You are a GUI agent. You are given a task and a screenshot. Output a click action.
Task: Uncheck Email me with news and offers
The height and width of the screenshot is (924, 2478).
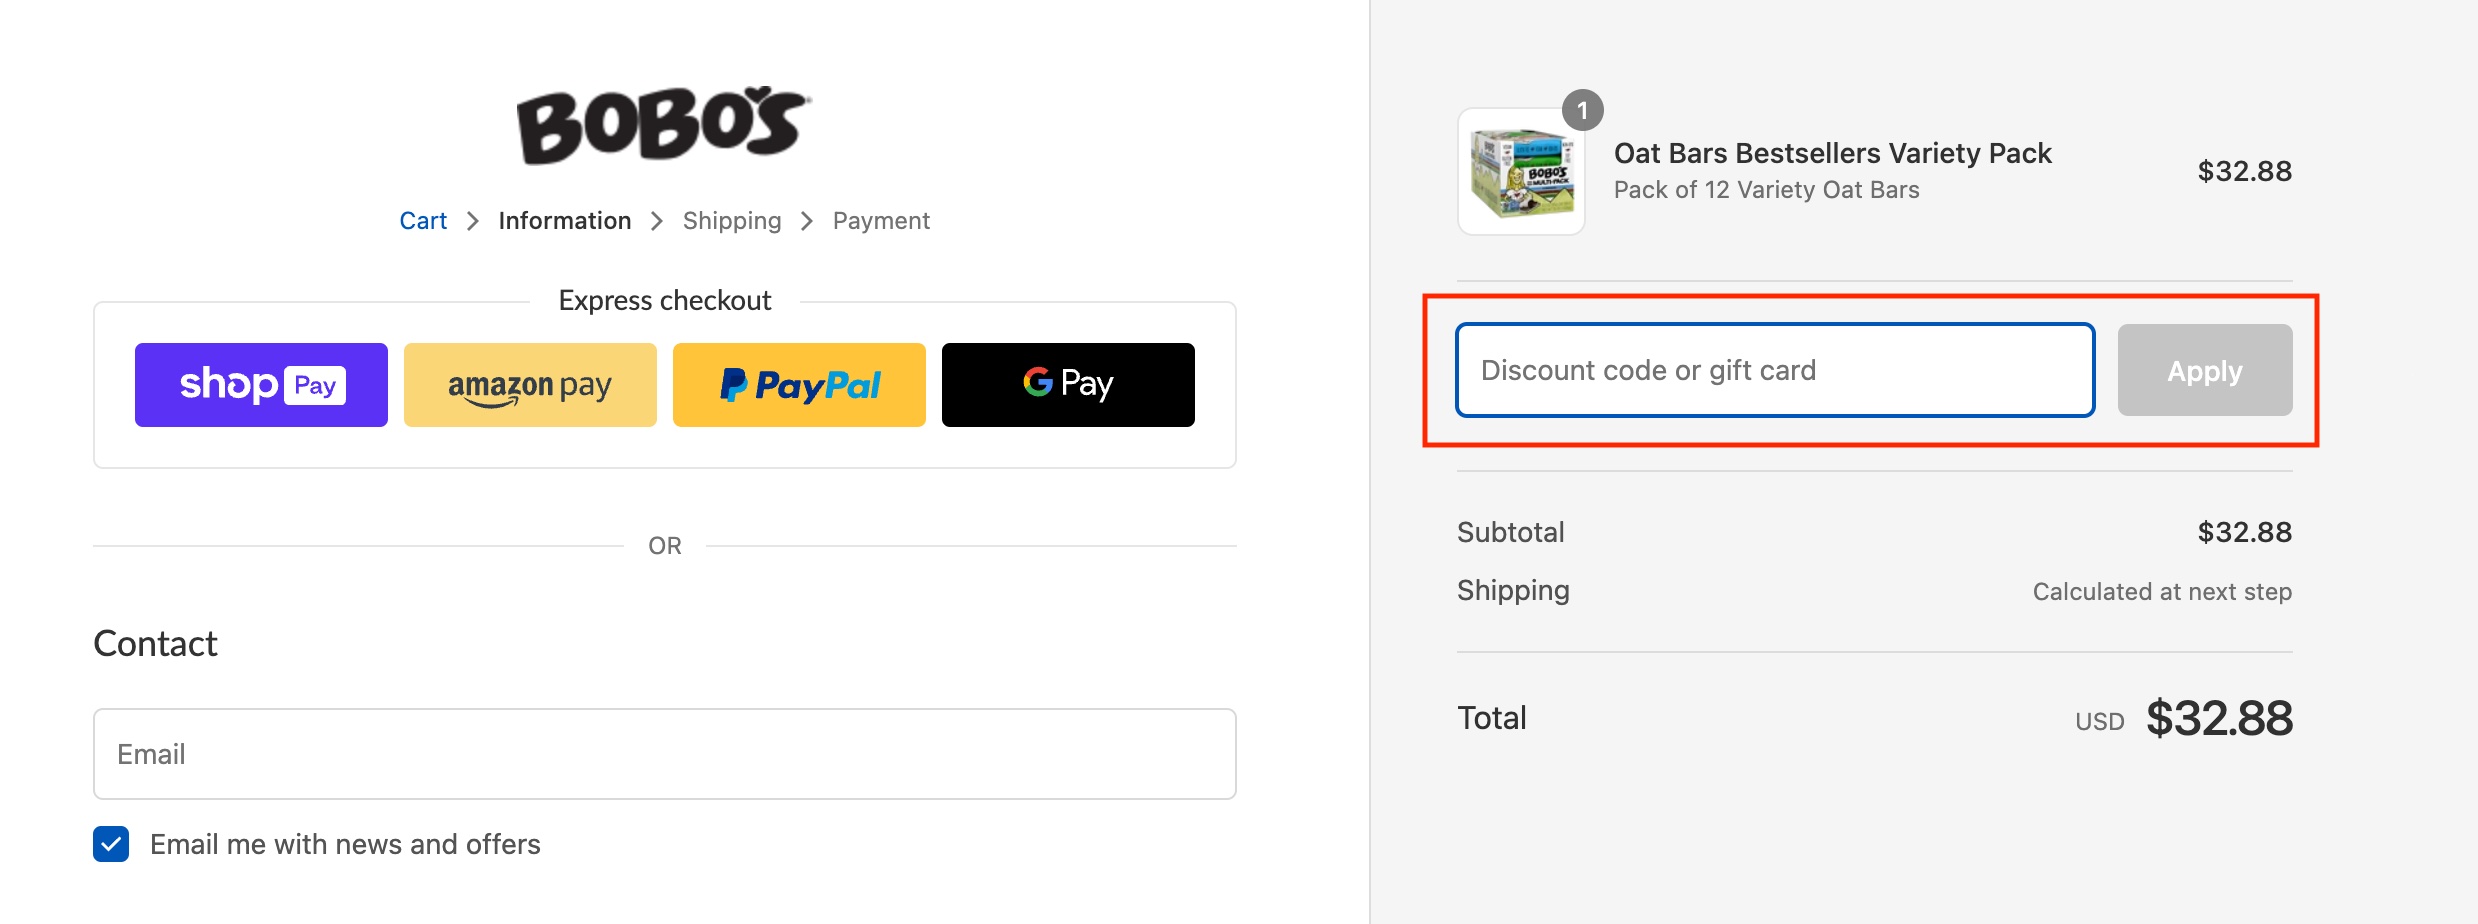pyautogui.click(x=111, y=844)
